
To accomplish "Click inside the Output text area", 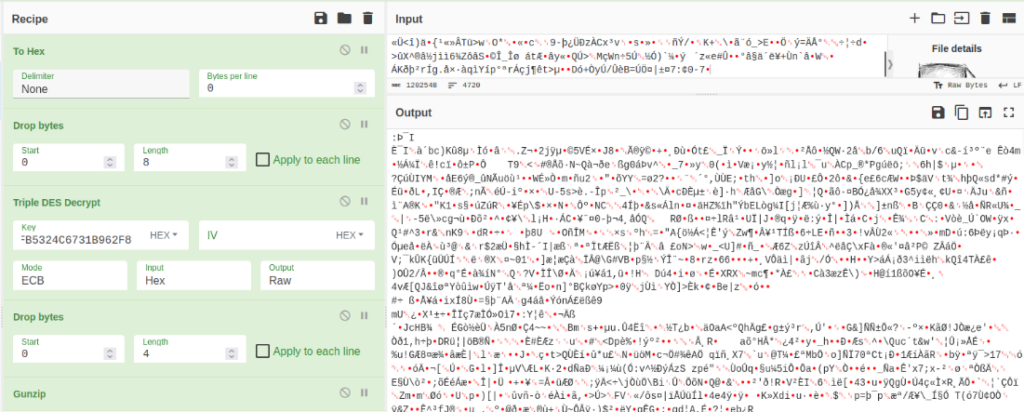I will pos(705,269).
